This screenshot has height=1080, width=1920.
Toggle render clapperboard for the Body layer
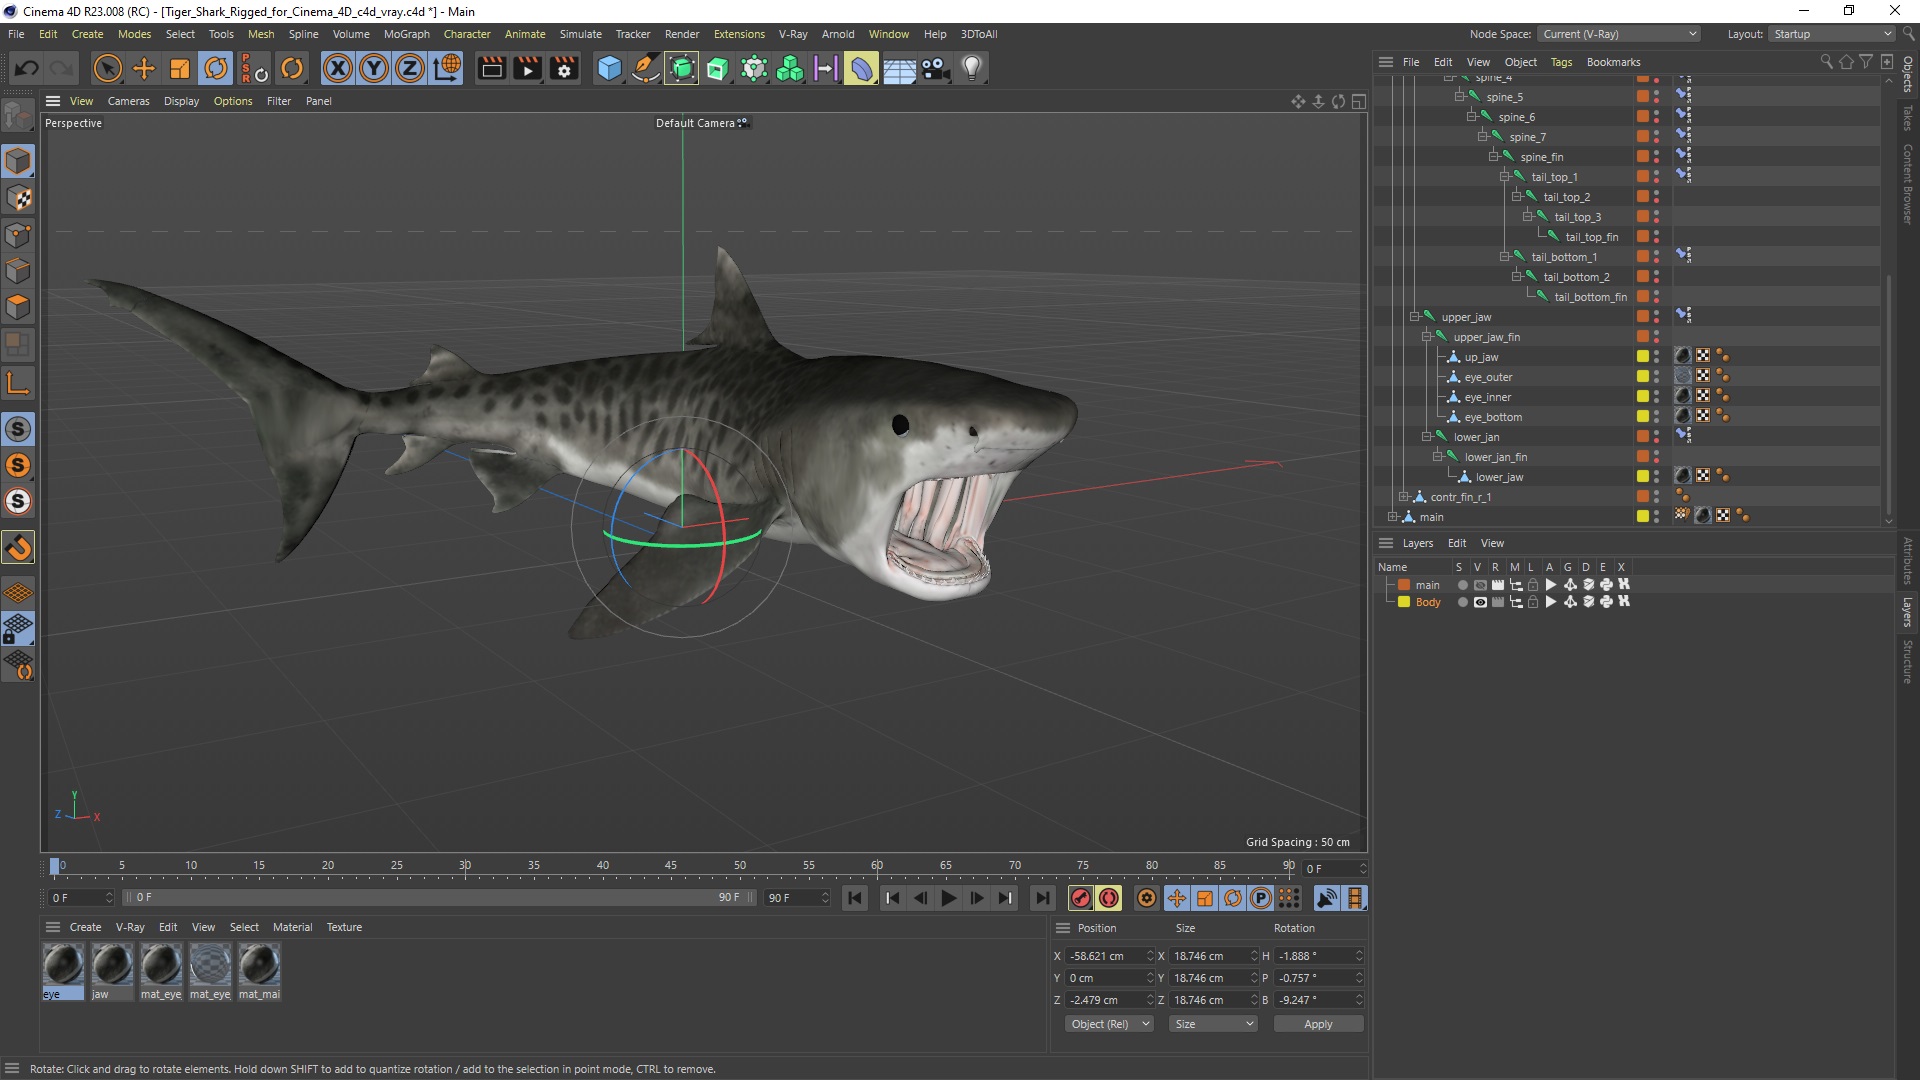(1497, 602)
